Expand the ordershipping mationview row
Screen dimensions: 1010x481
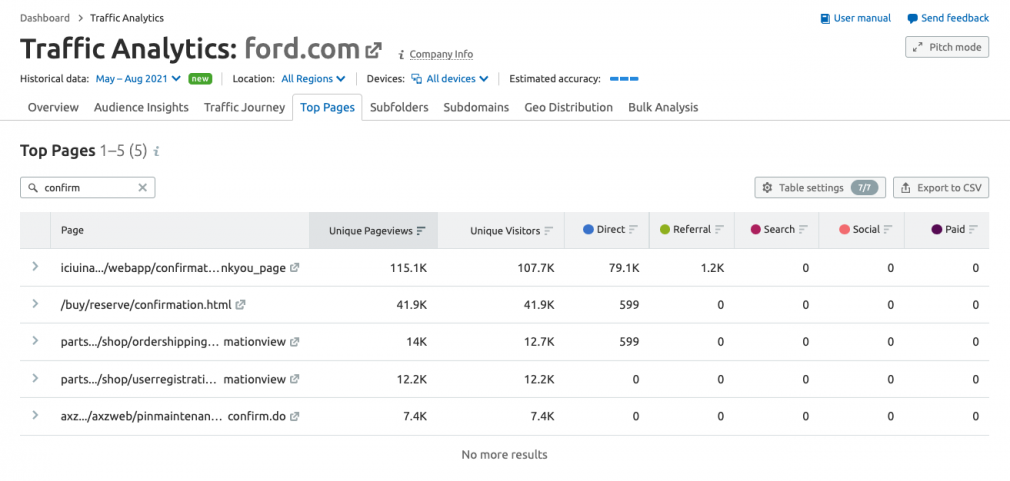(35, 341)
